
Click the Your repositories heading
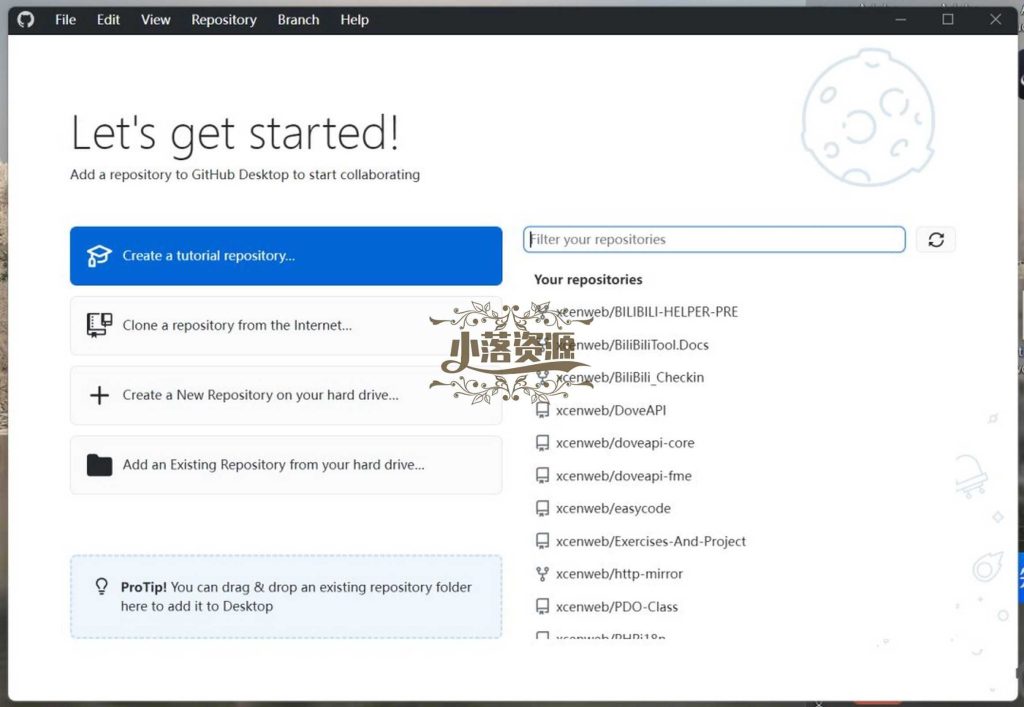[x=588, y=279]
